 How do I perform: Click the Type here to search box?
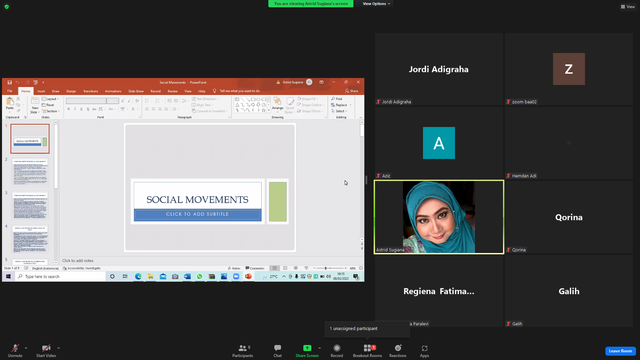pyautogui.click(x=60, y=276)
